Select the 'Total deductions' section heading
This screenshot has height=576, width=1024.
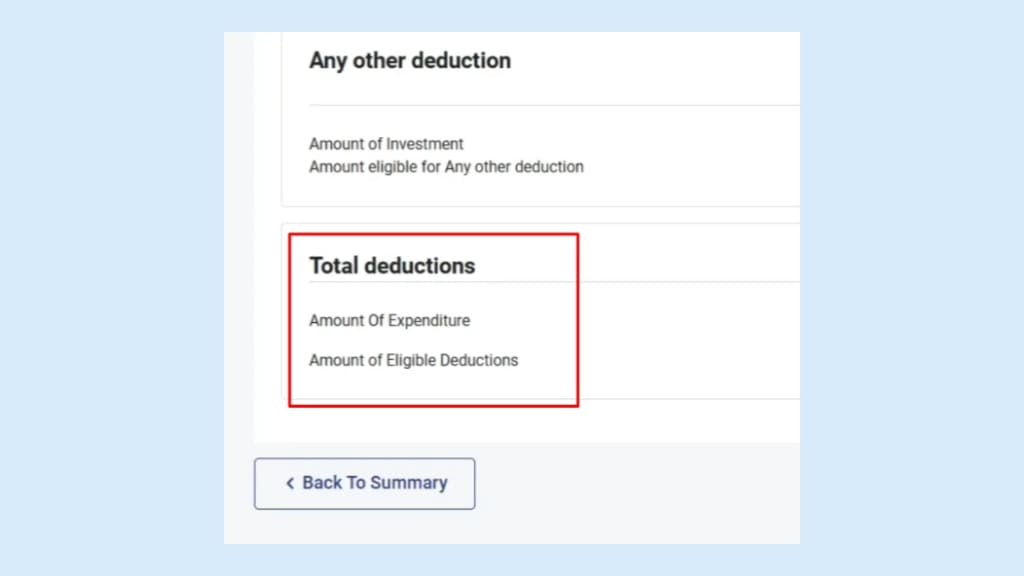391,265
